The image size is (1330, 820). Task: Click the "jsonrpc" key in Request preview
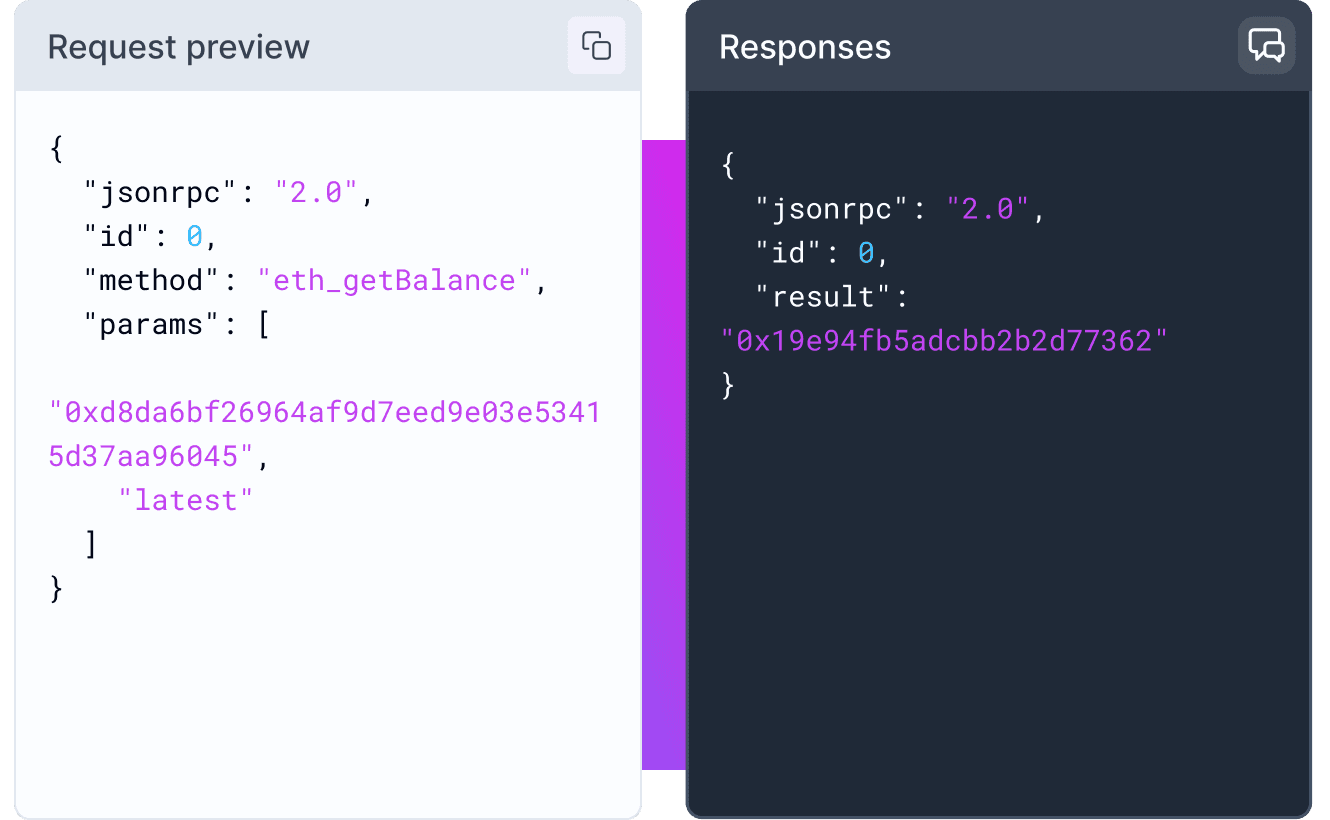pos(162,192)
